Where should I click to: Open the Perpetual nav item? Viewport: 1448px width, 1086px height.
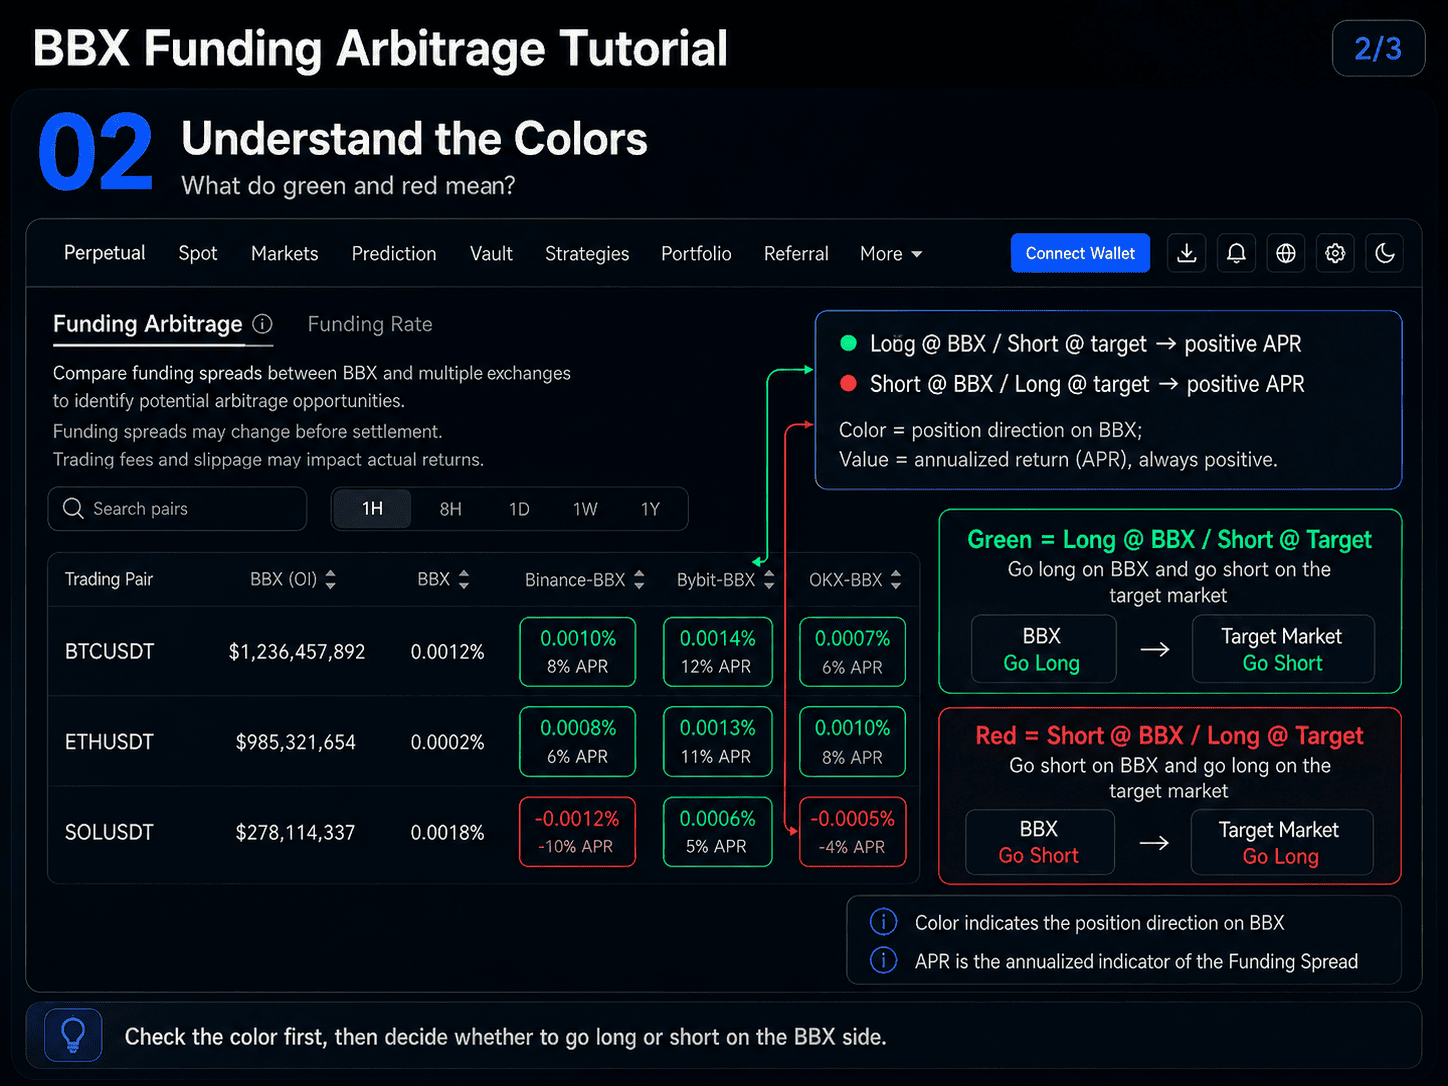point(104,253)
